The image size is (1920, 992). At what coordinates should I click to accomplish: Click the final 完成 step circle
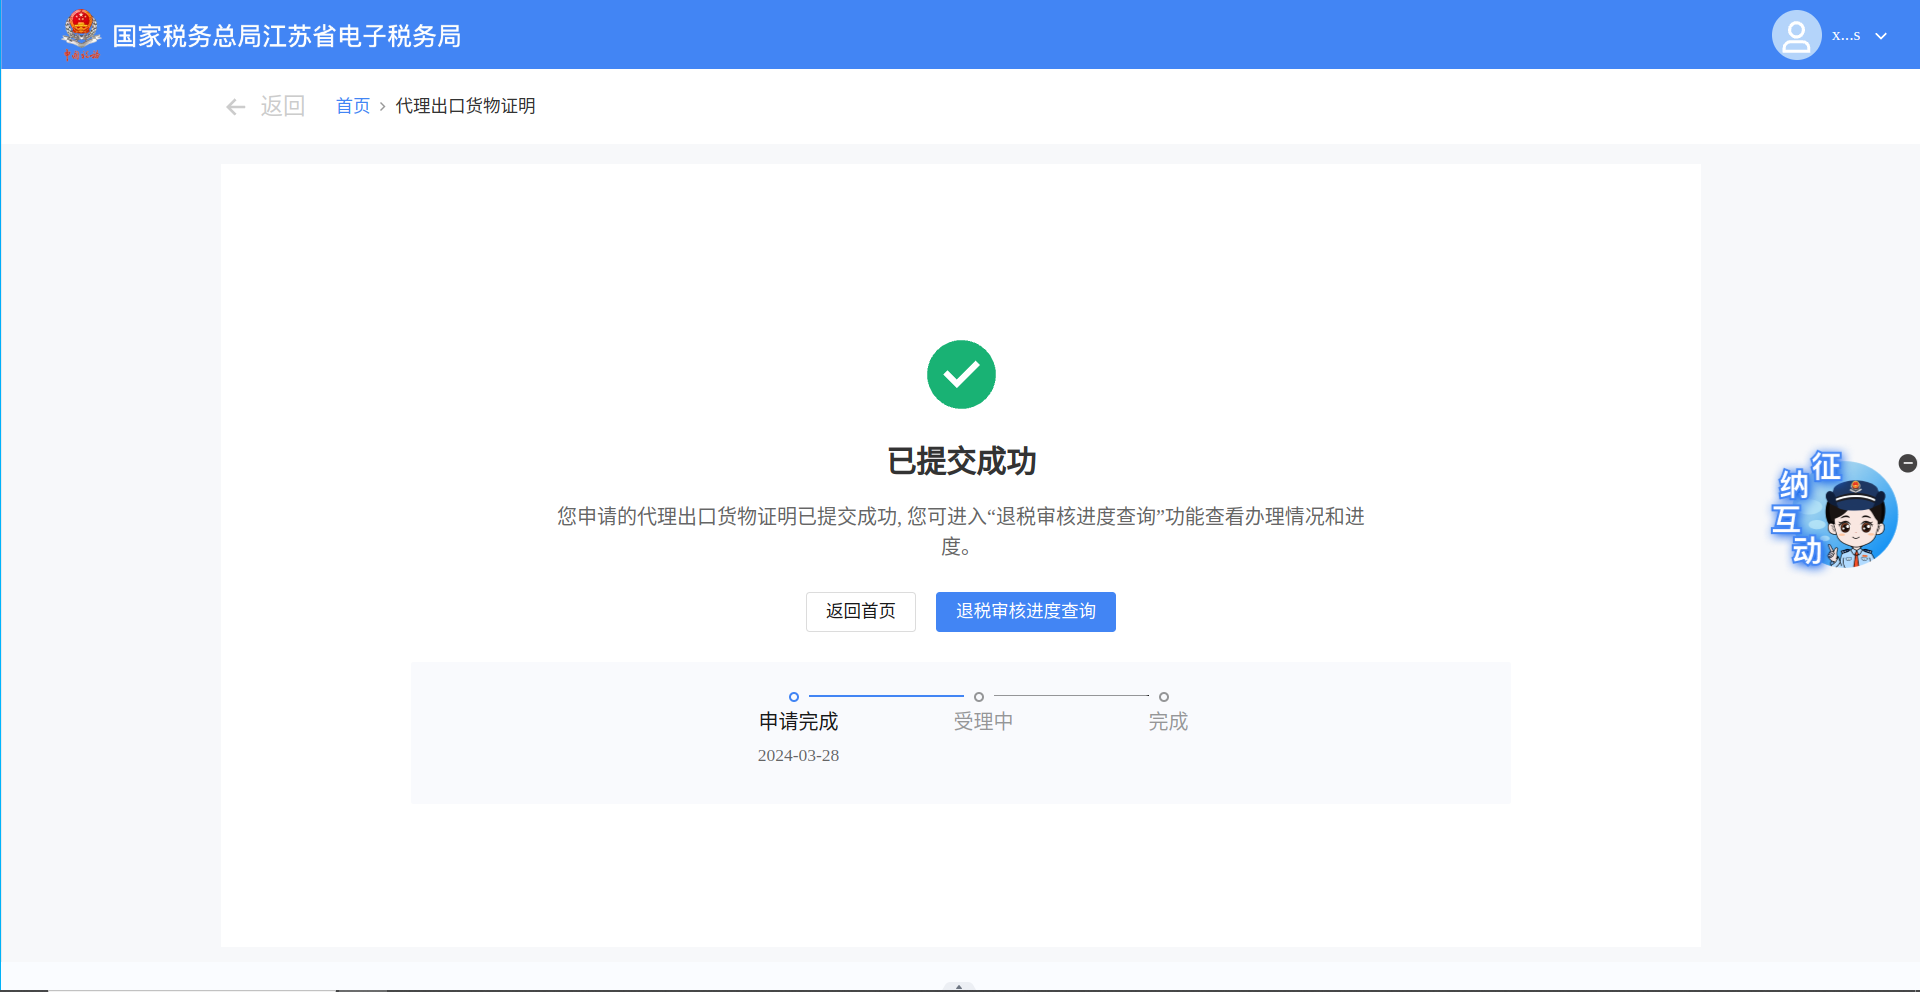tap(1164, 697)
